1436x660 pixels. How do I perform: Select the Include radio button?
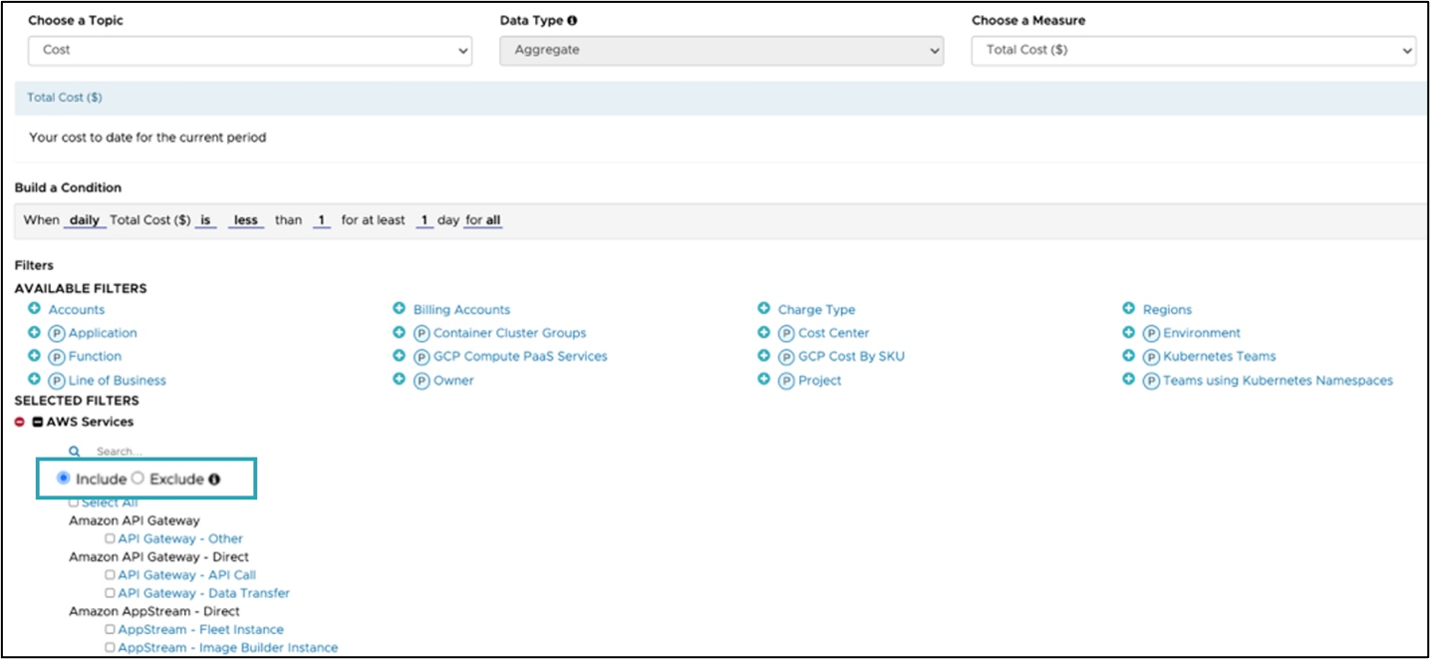point(64,478)
